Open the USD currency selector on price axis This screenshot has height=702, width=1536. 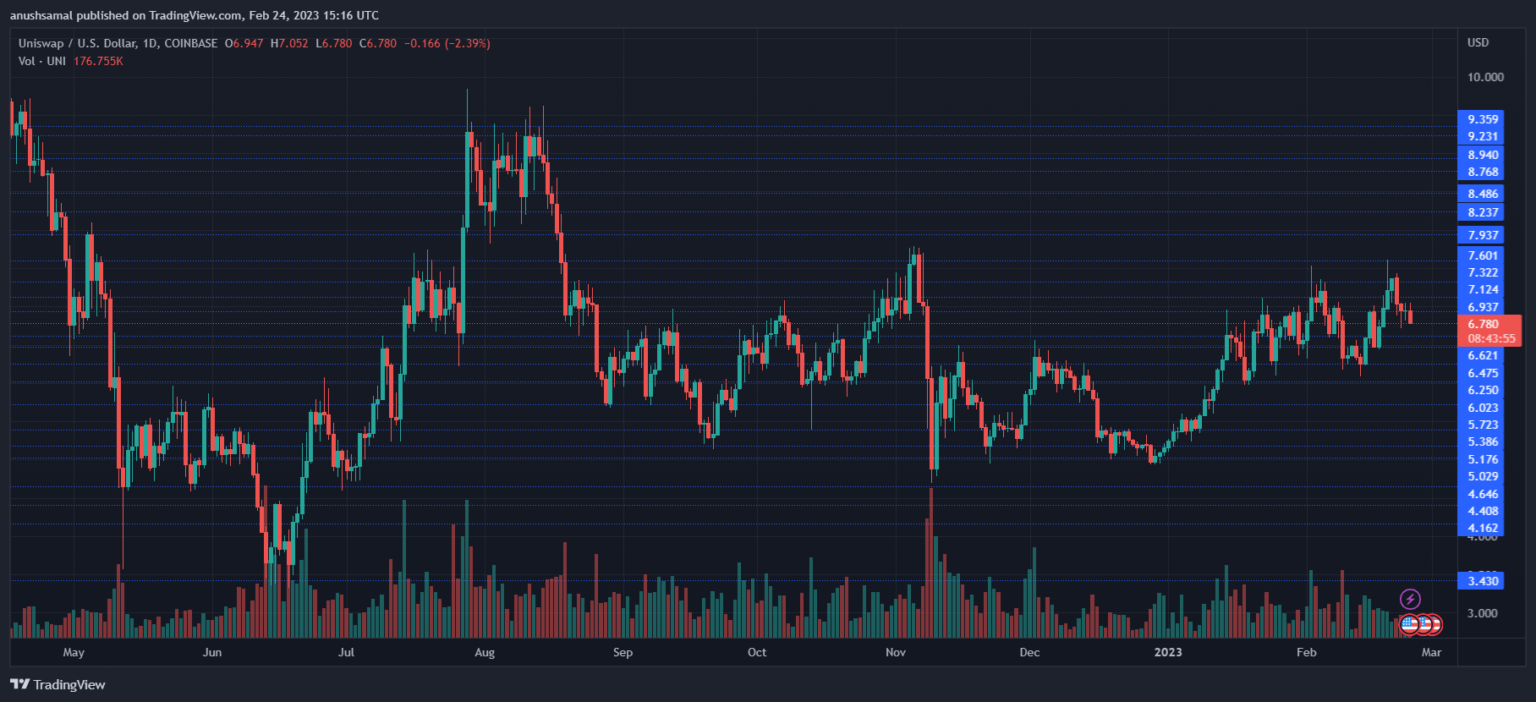tap(1478, 43)
